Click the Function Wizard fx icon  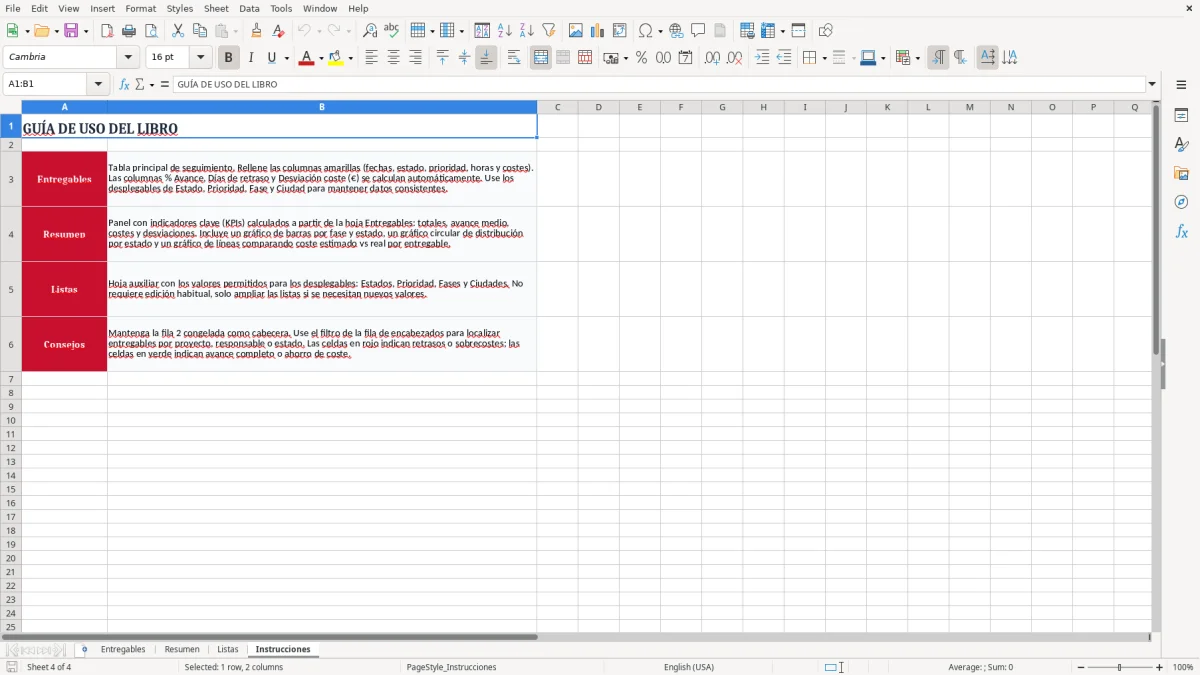pyautogui.click(x=125, y=84)
